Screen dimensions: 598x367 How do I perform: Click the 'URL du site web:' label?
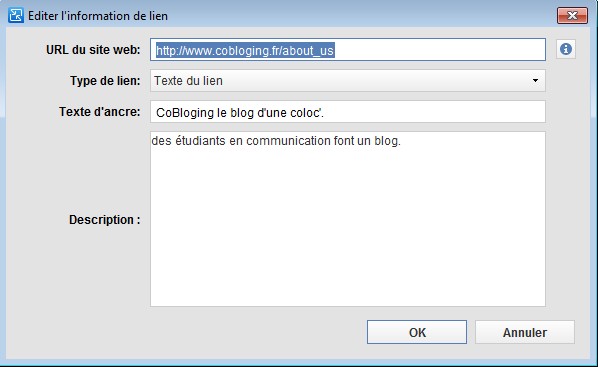[x=93, y=50]
